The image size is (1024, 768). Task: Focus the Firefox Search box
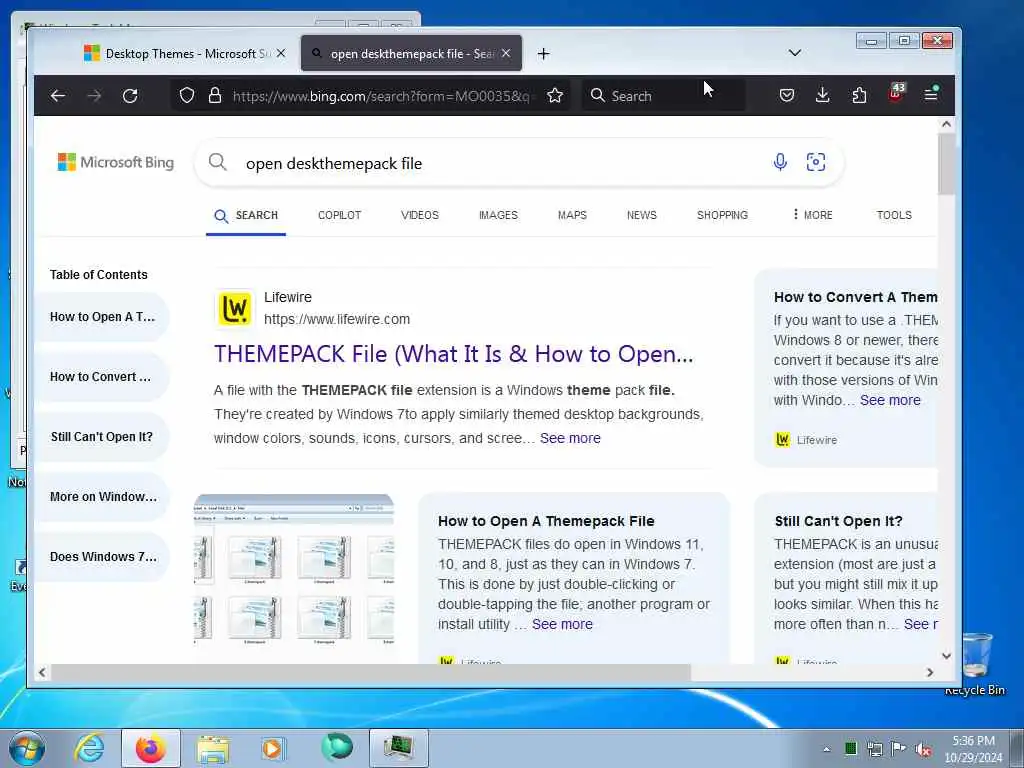point(663,96)
